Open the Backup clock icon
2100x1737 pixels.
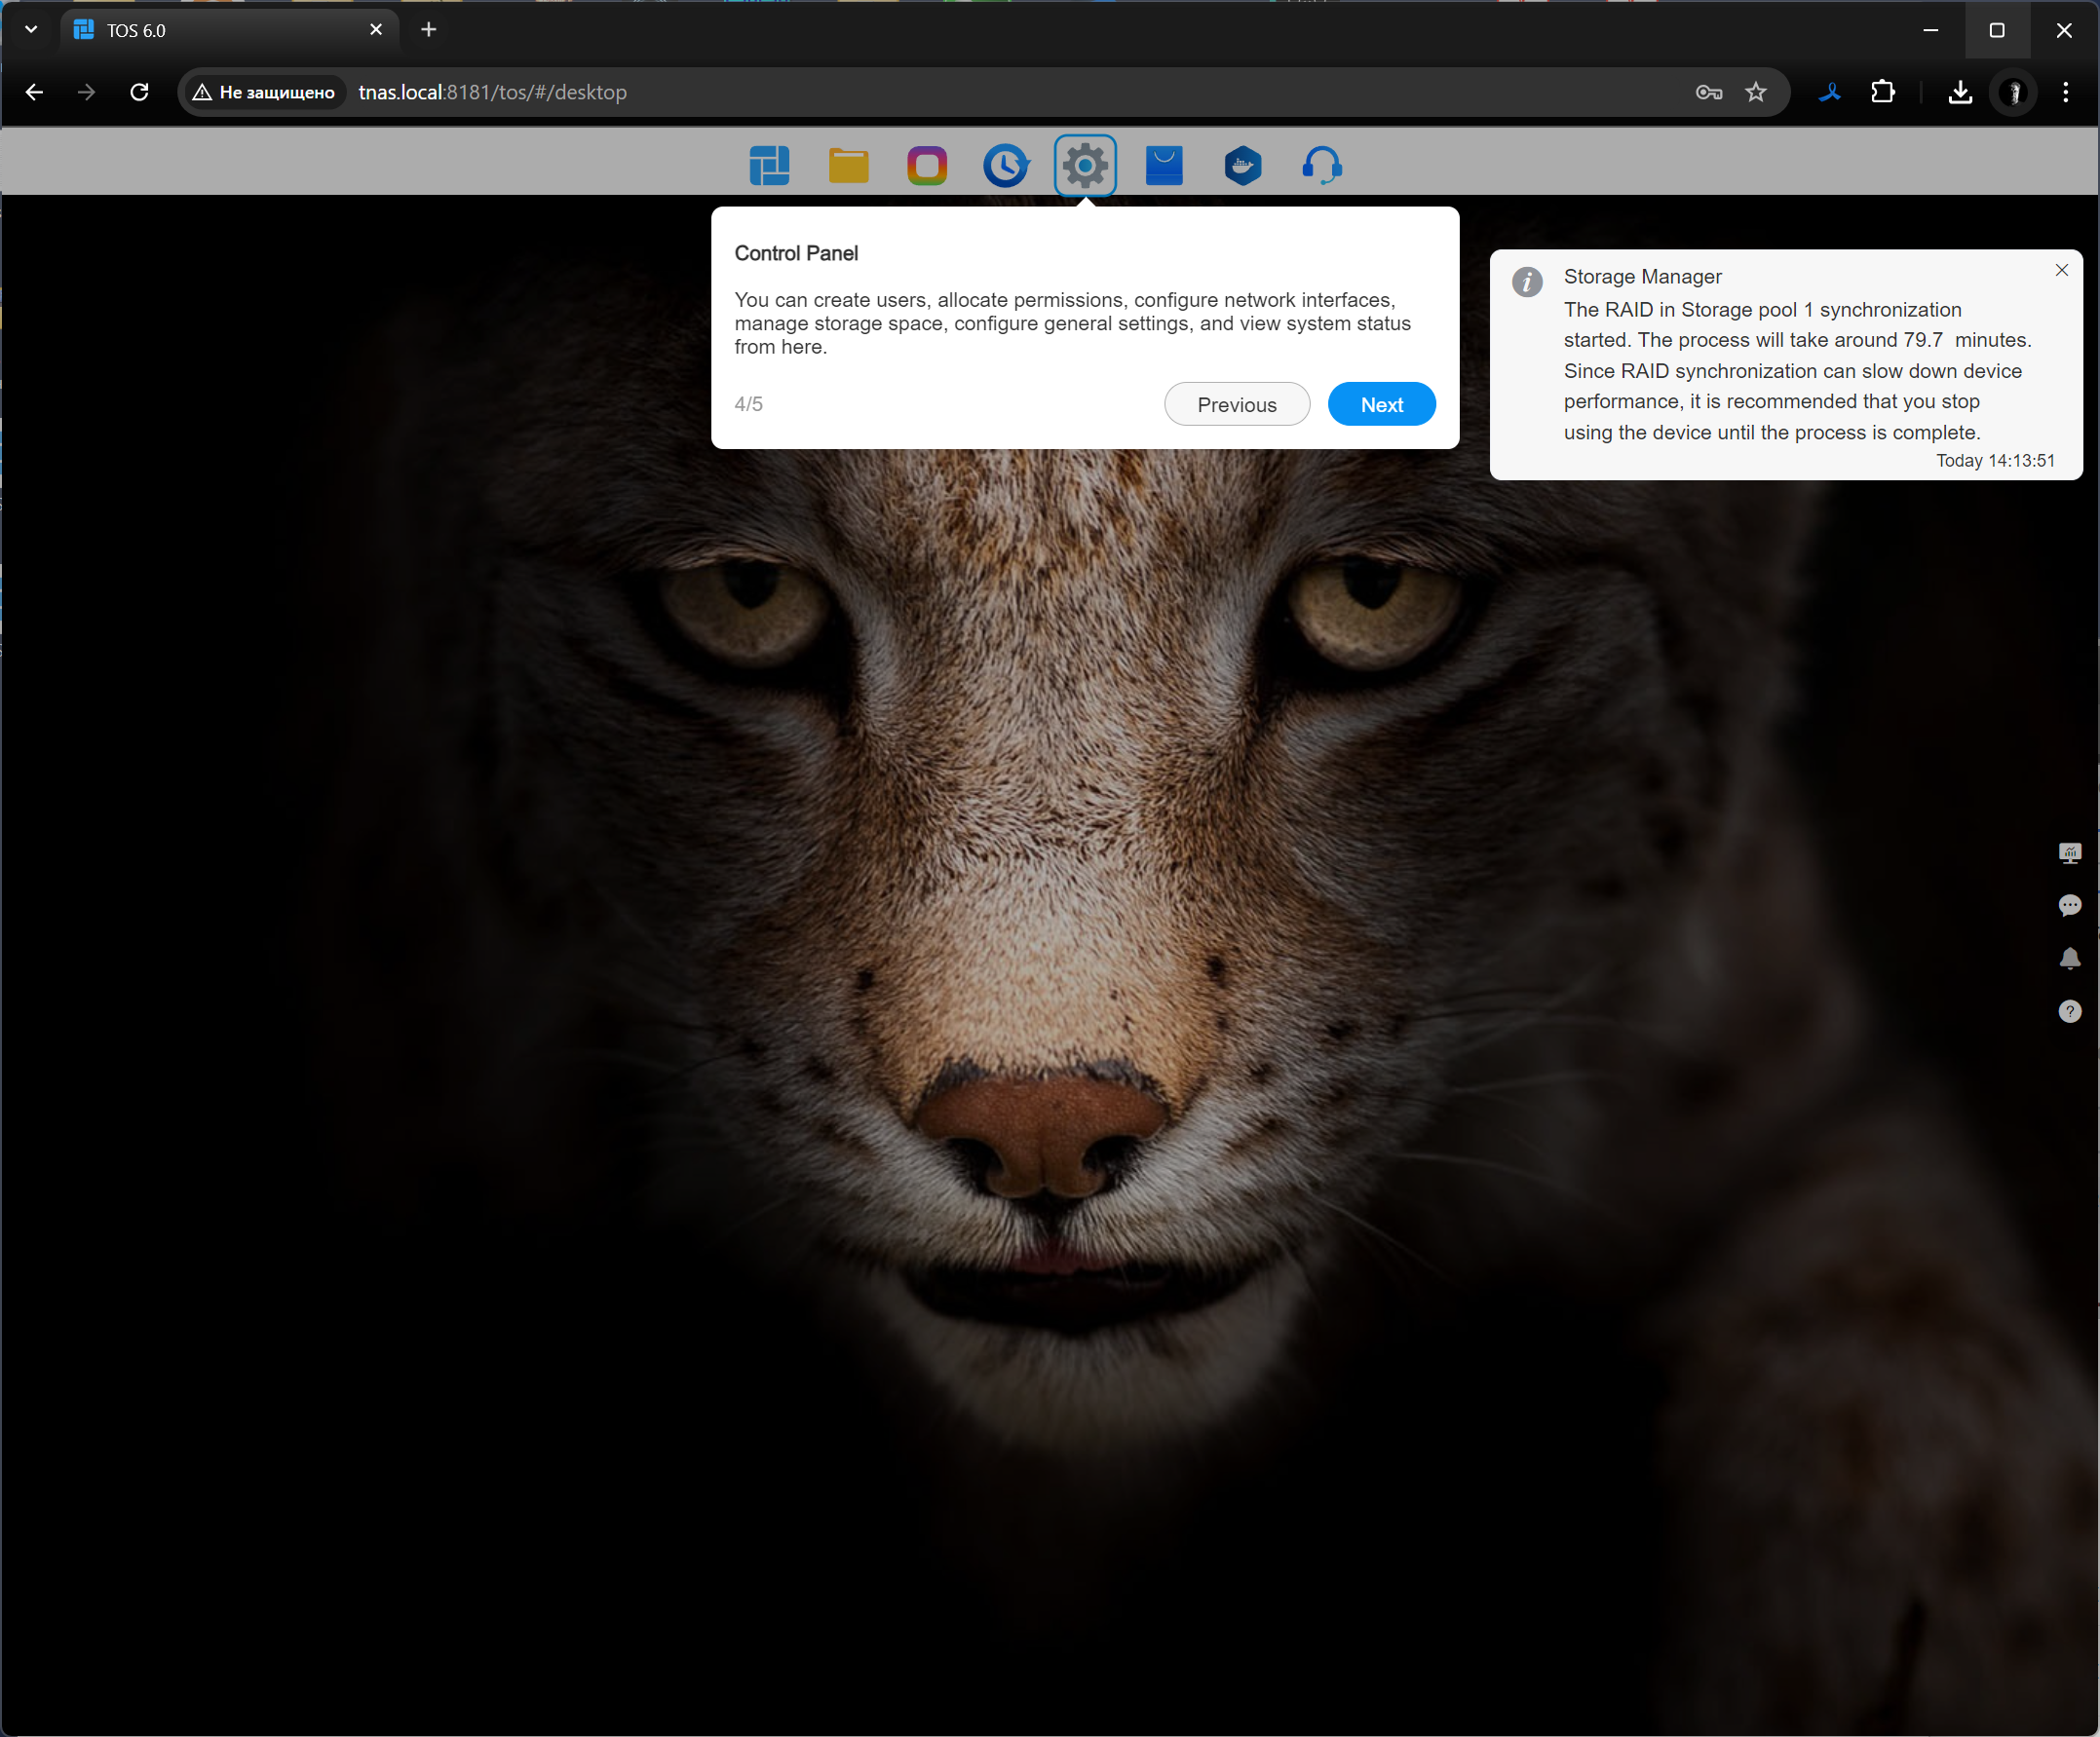1005,165
